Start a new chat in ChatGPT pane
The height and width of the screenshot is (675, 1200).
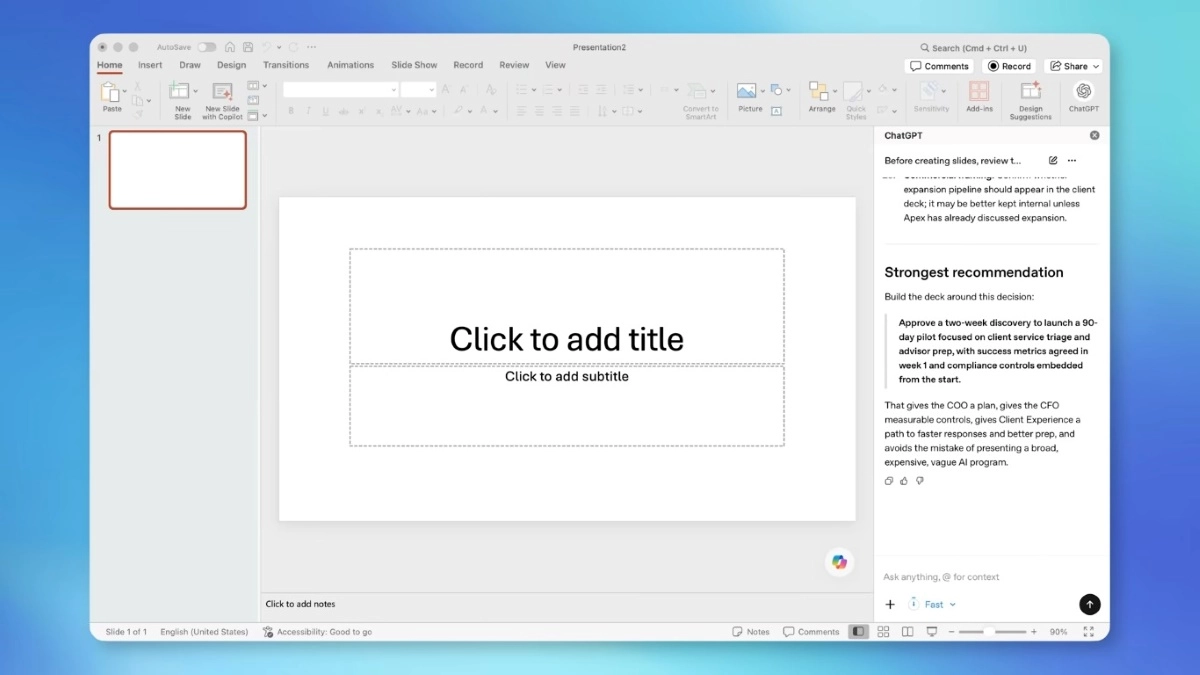1053,160
